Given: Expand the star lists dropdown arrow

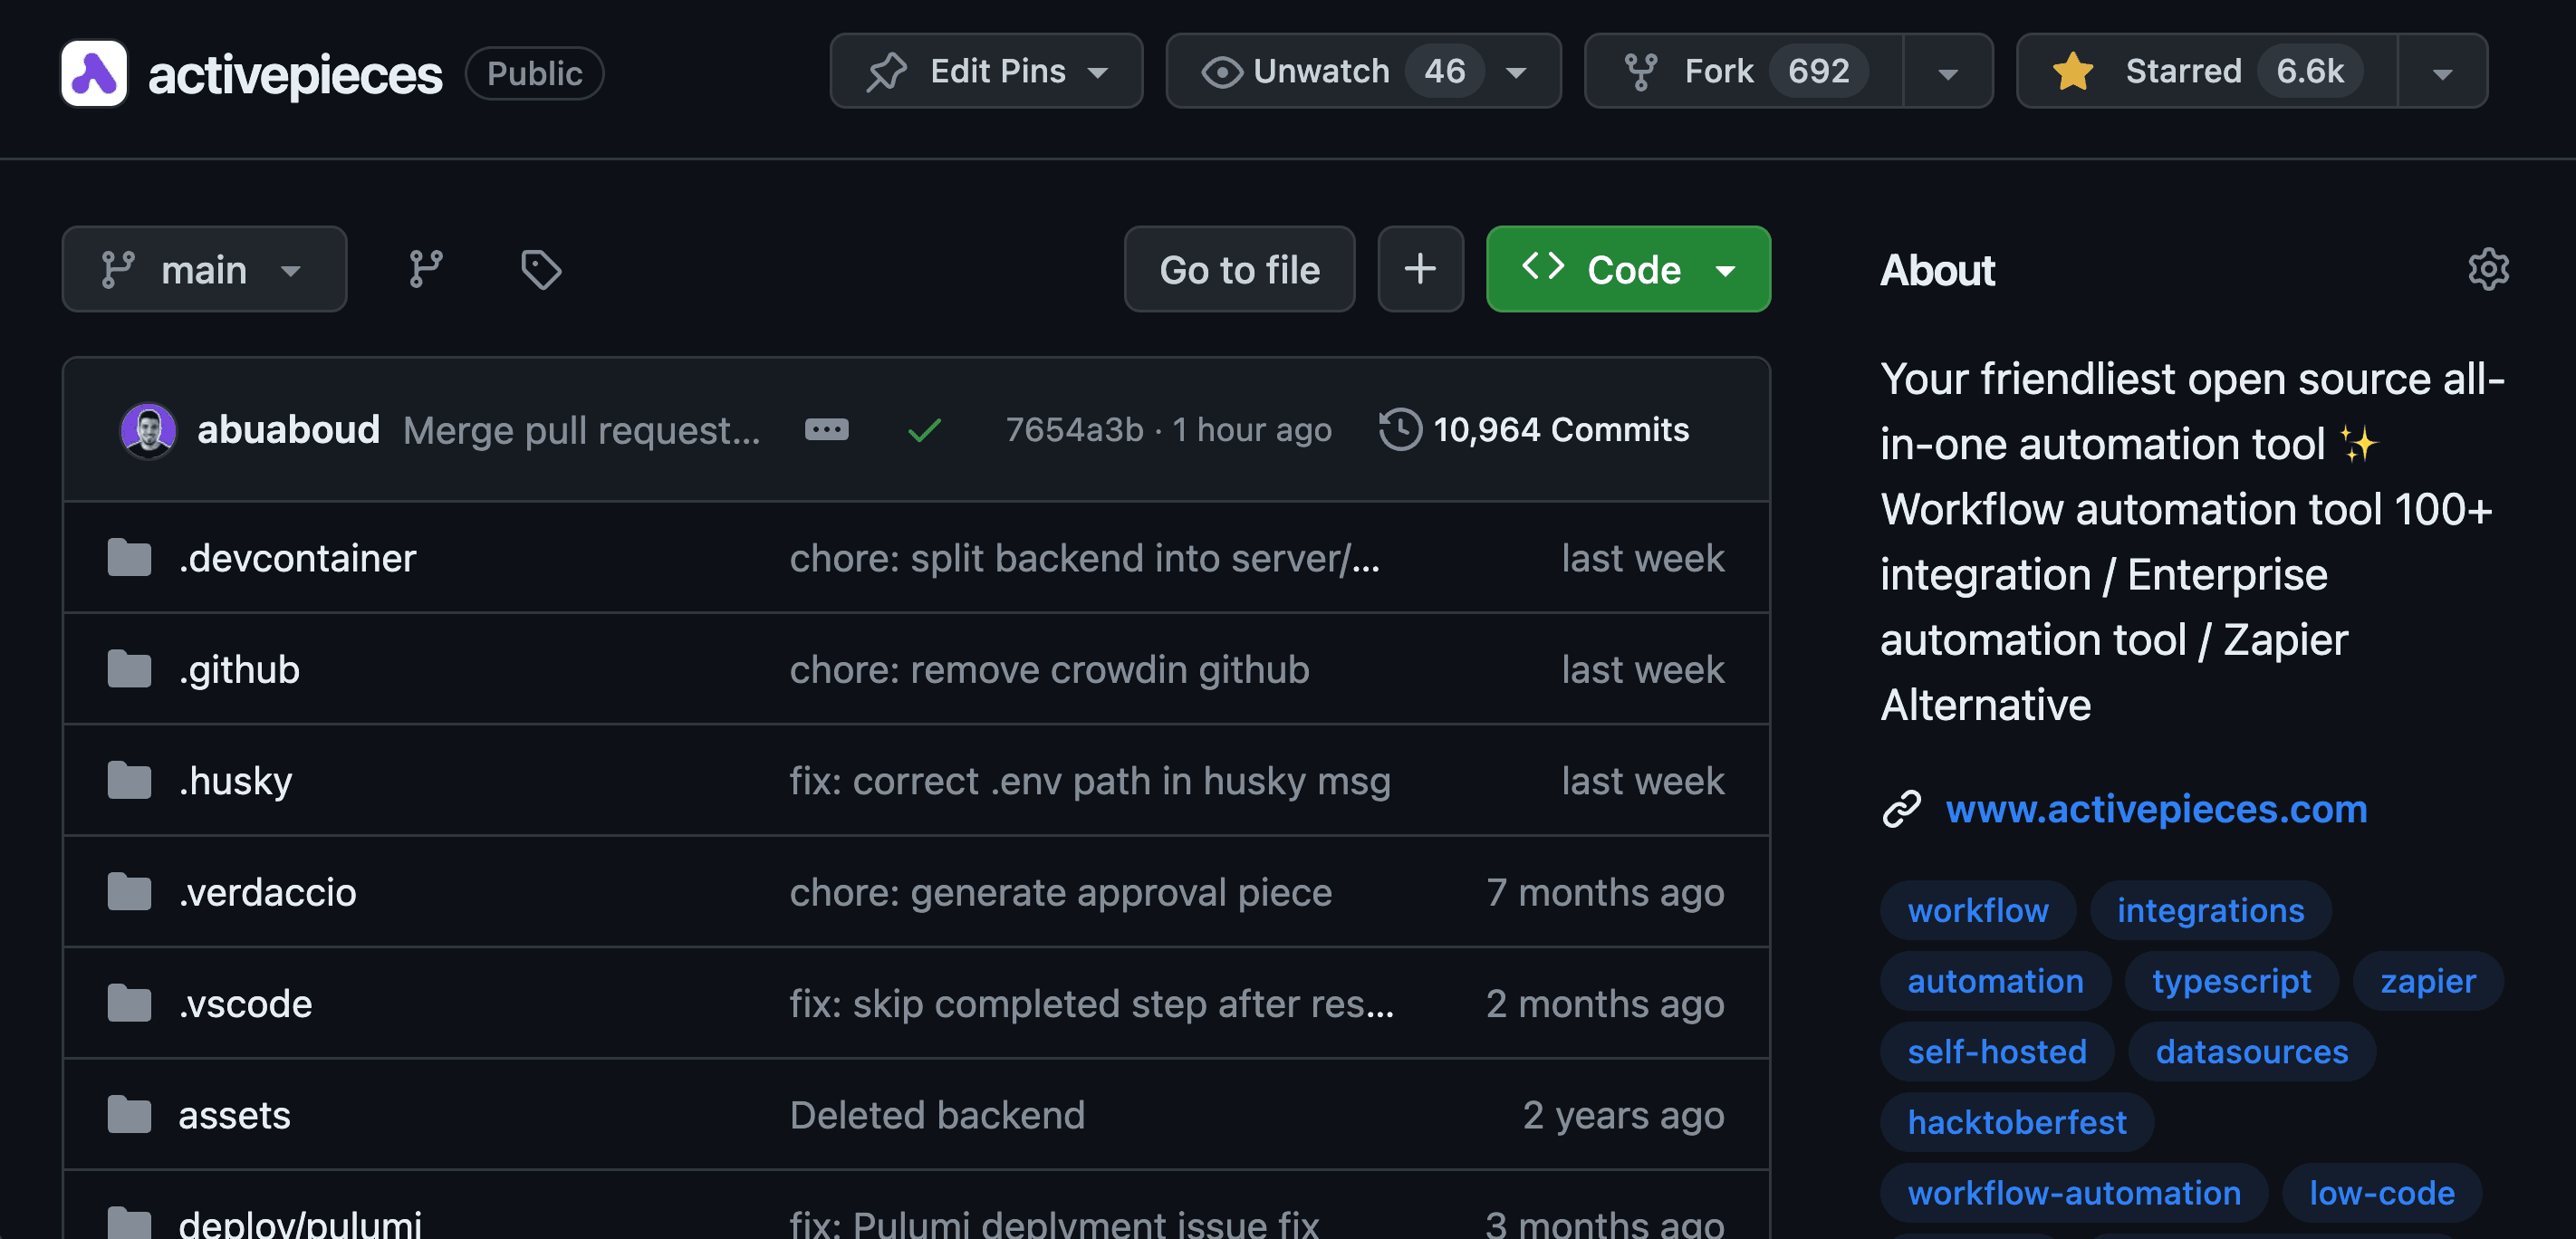Looking at the screenshot, I should [x=2442, y=72].
